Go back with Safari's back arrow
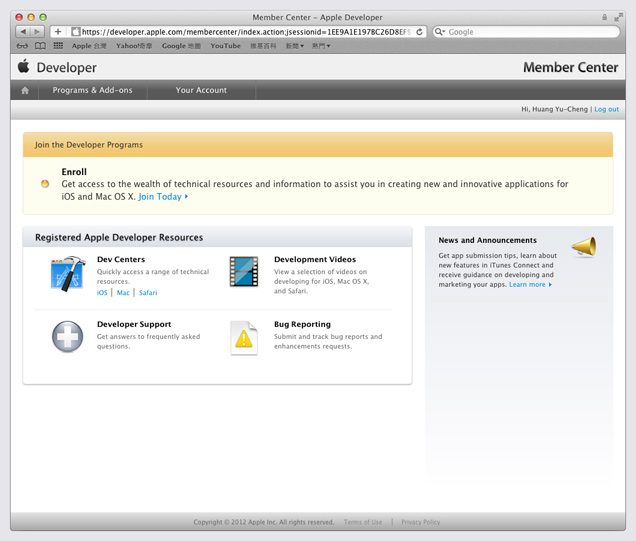 pos(23,32)
